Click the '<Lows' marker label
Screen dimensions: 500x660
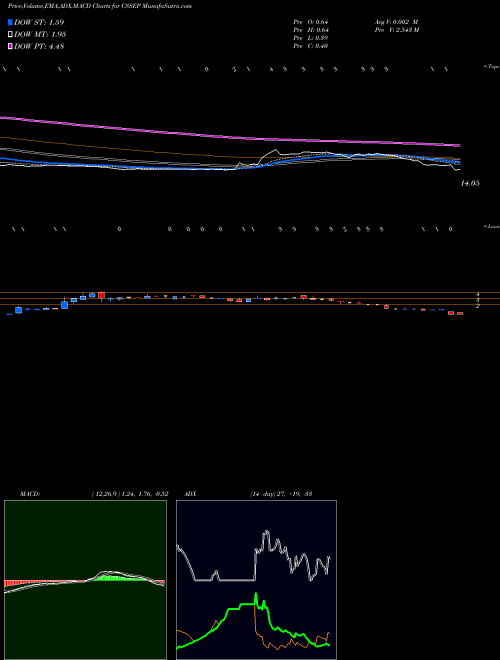point(491,226)
